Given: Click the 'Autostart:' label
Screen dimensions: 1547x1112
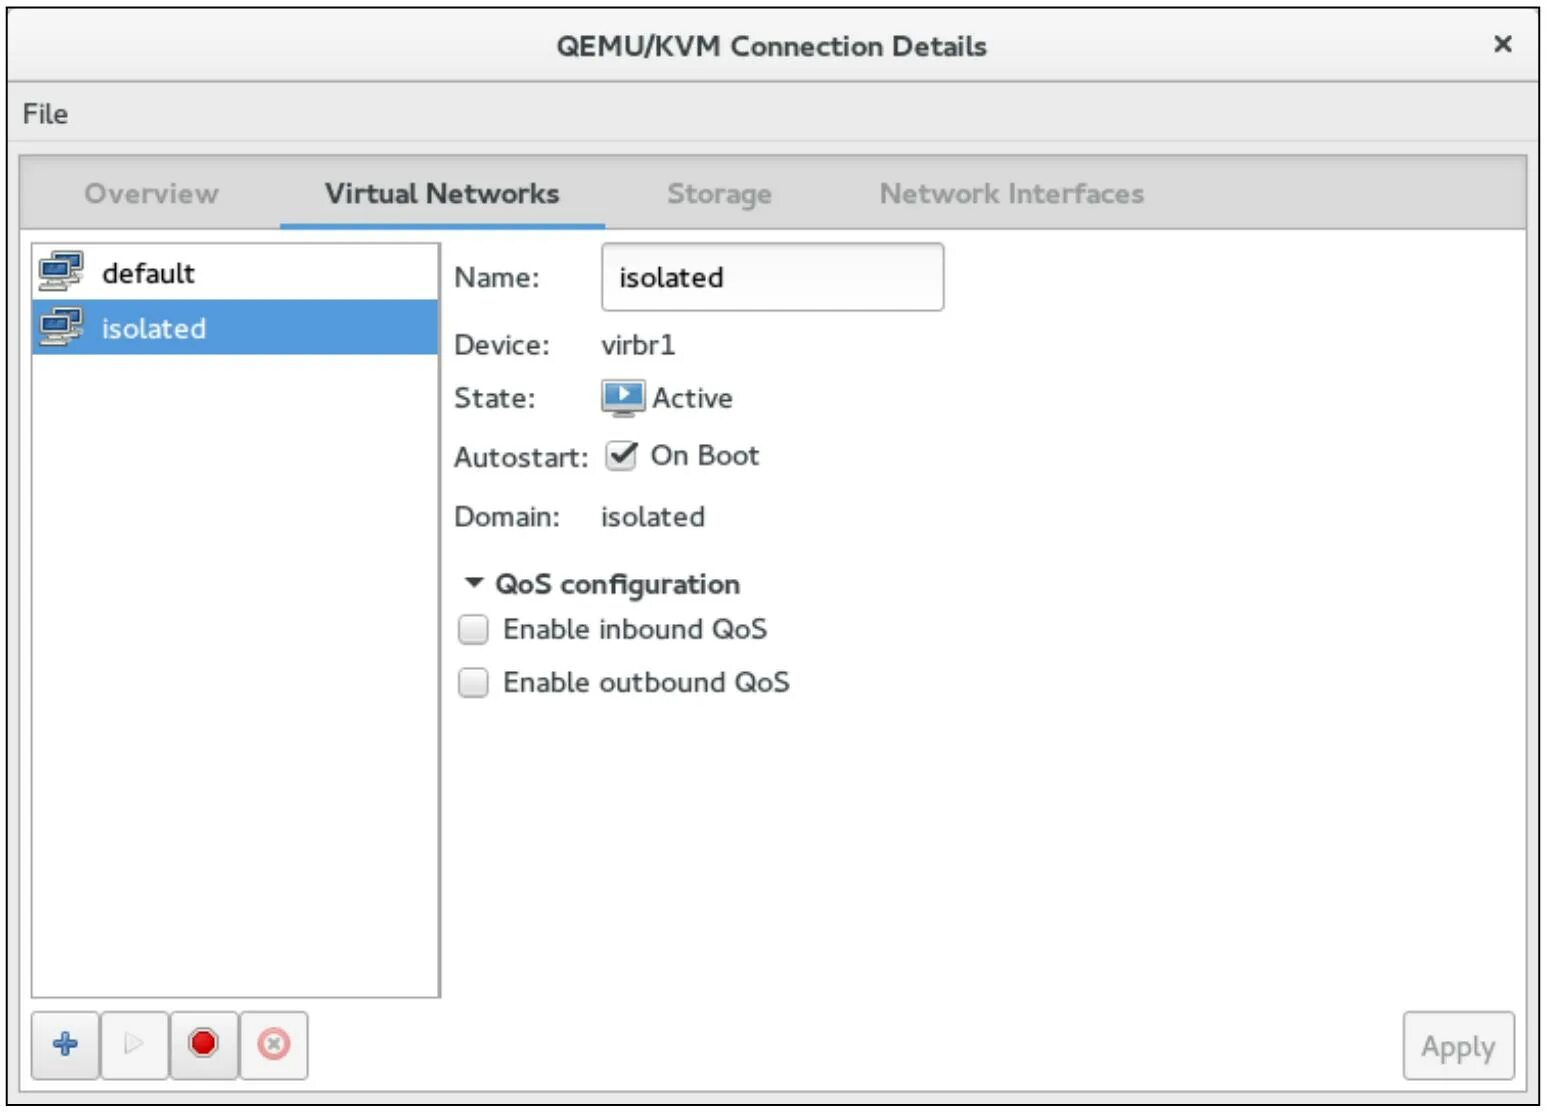Looking at the screenshot, I should pos(521,457).
